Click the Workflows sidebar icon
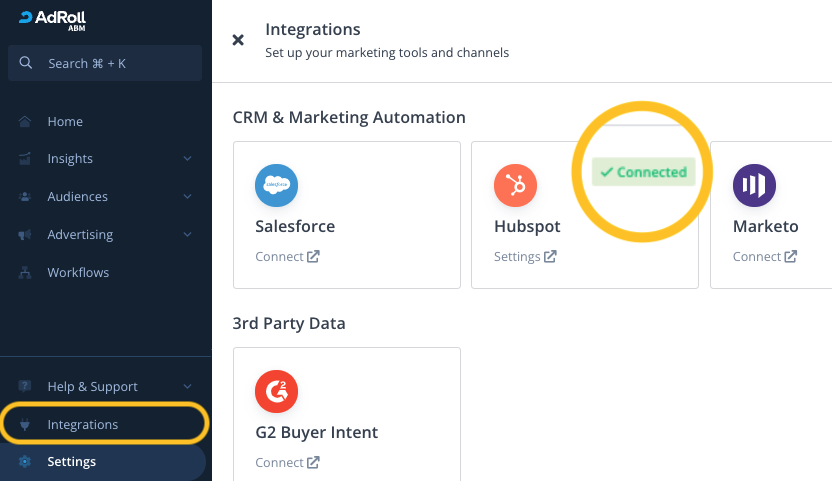 click(26, 273)
